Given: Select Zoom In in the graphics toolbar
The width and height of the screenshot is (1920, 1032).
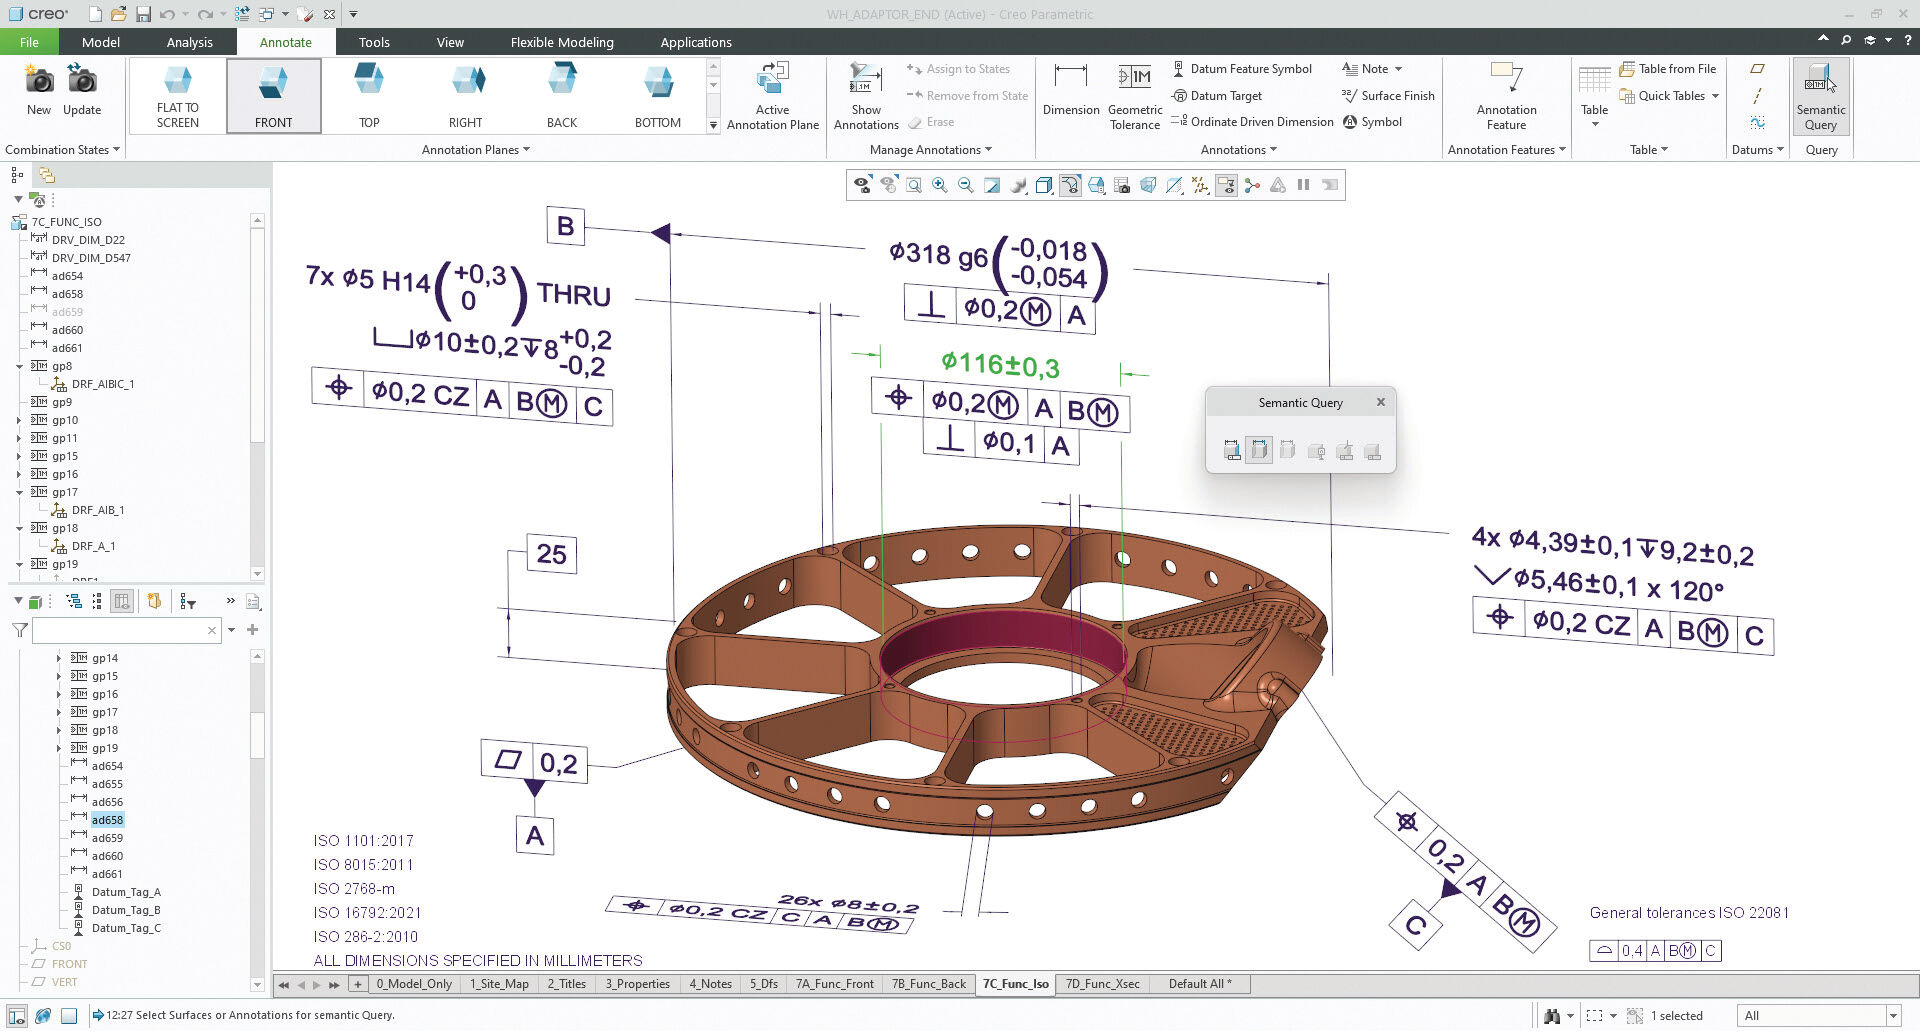Looking at the screenshot, I should [x=938, y=185].
